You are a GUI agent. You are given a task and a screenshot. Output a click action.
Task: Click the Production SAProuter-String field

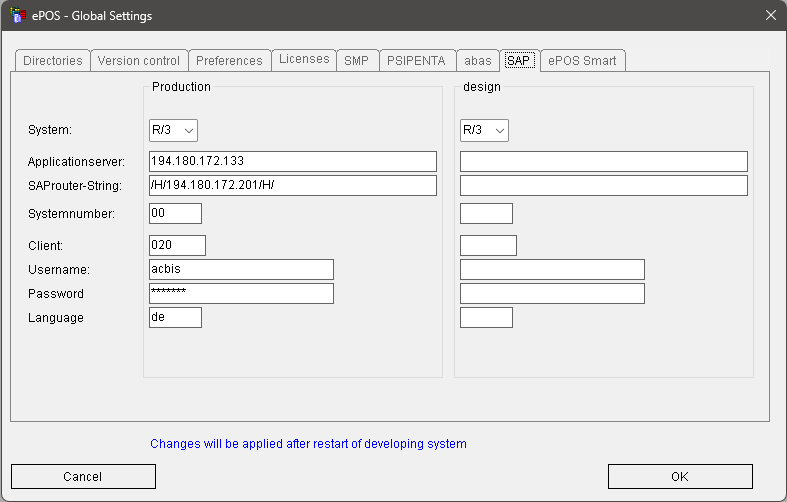(x=292, y=186)
